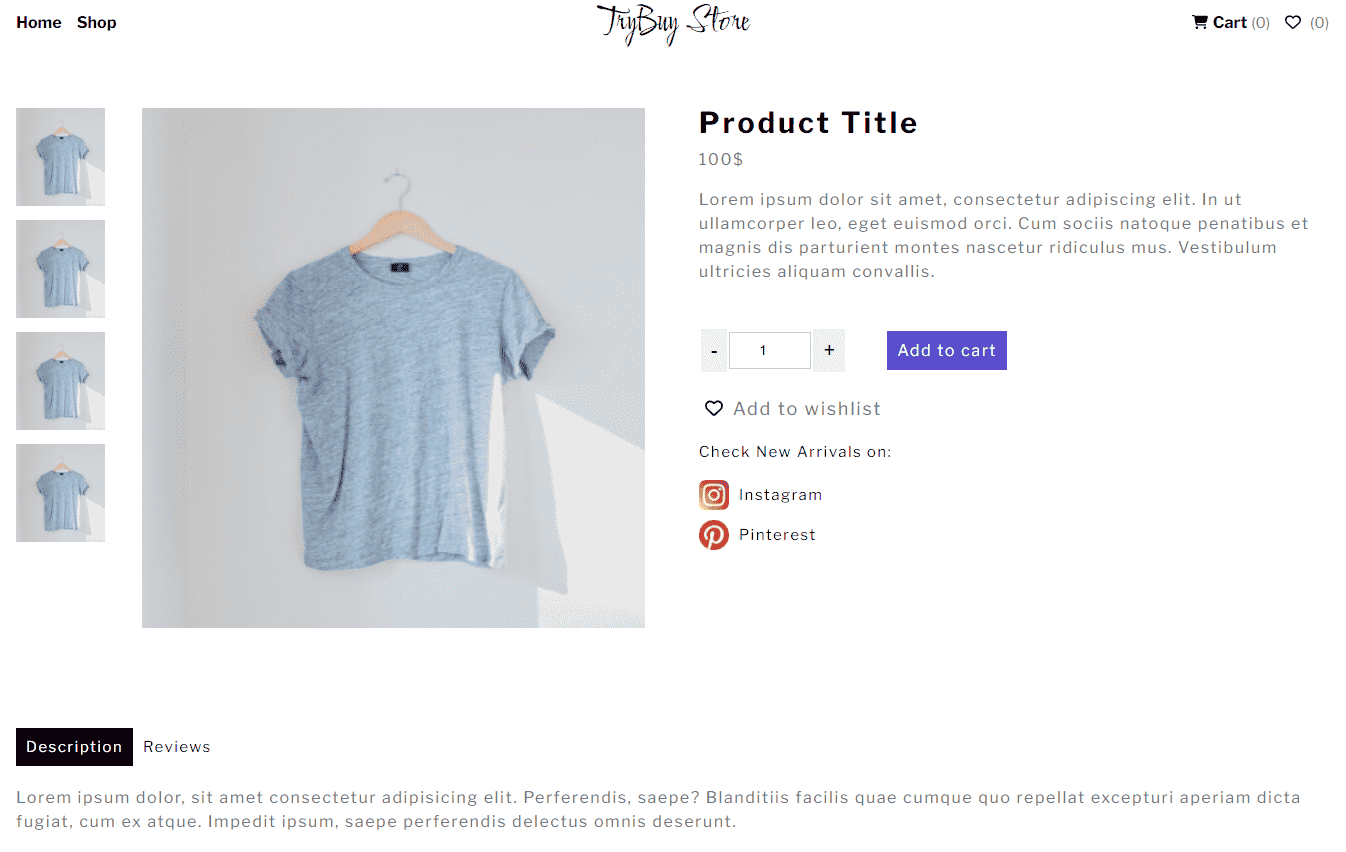Image resolution: width=1346 pixels, height=852 pixels.
Task: Click the Add to wishlist text link
Action: point(805,408)
